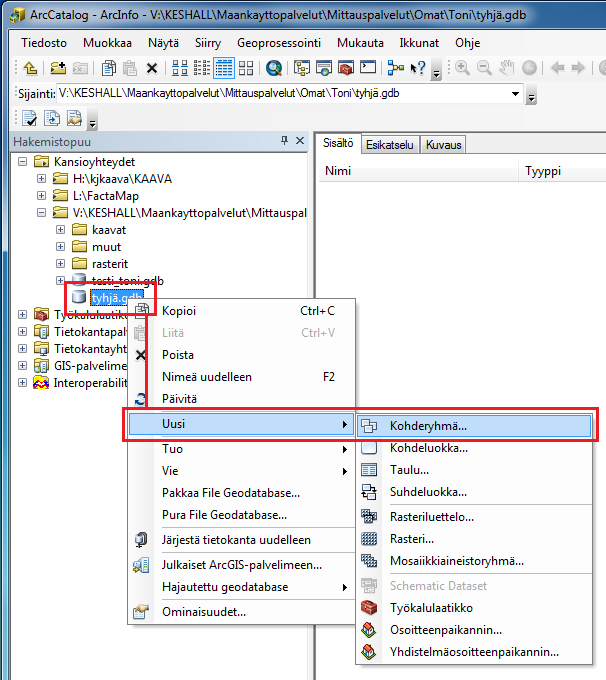The height and width of the screenshot is (680, 606).
Task: Sort by the Tyyppi column header
Action: point(563,171)
